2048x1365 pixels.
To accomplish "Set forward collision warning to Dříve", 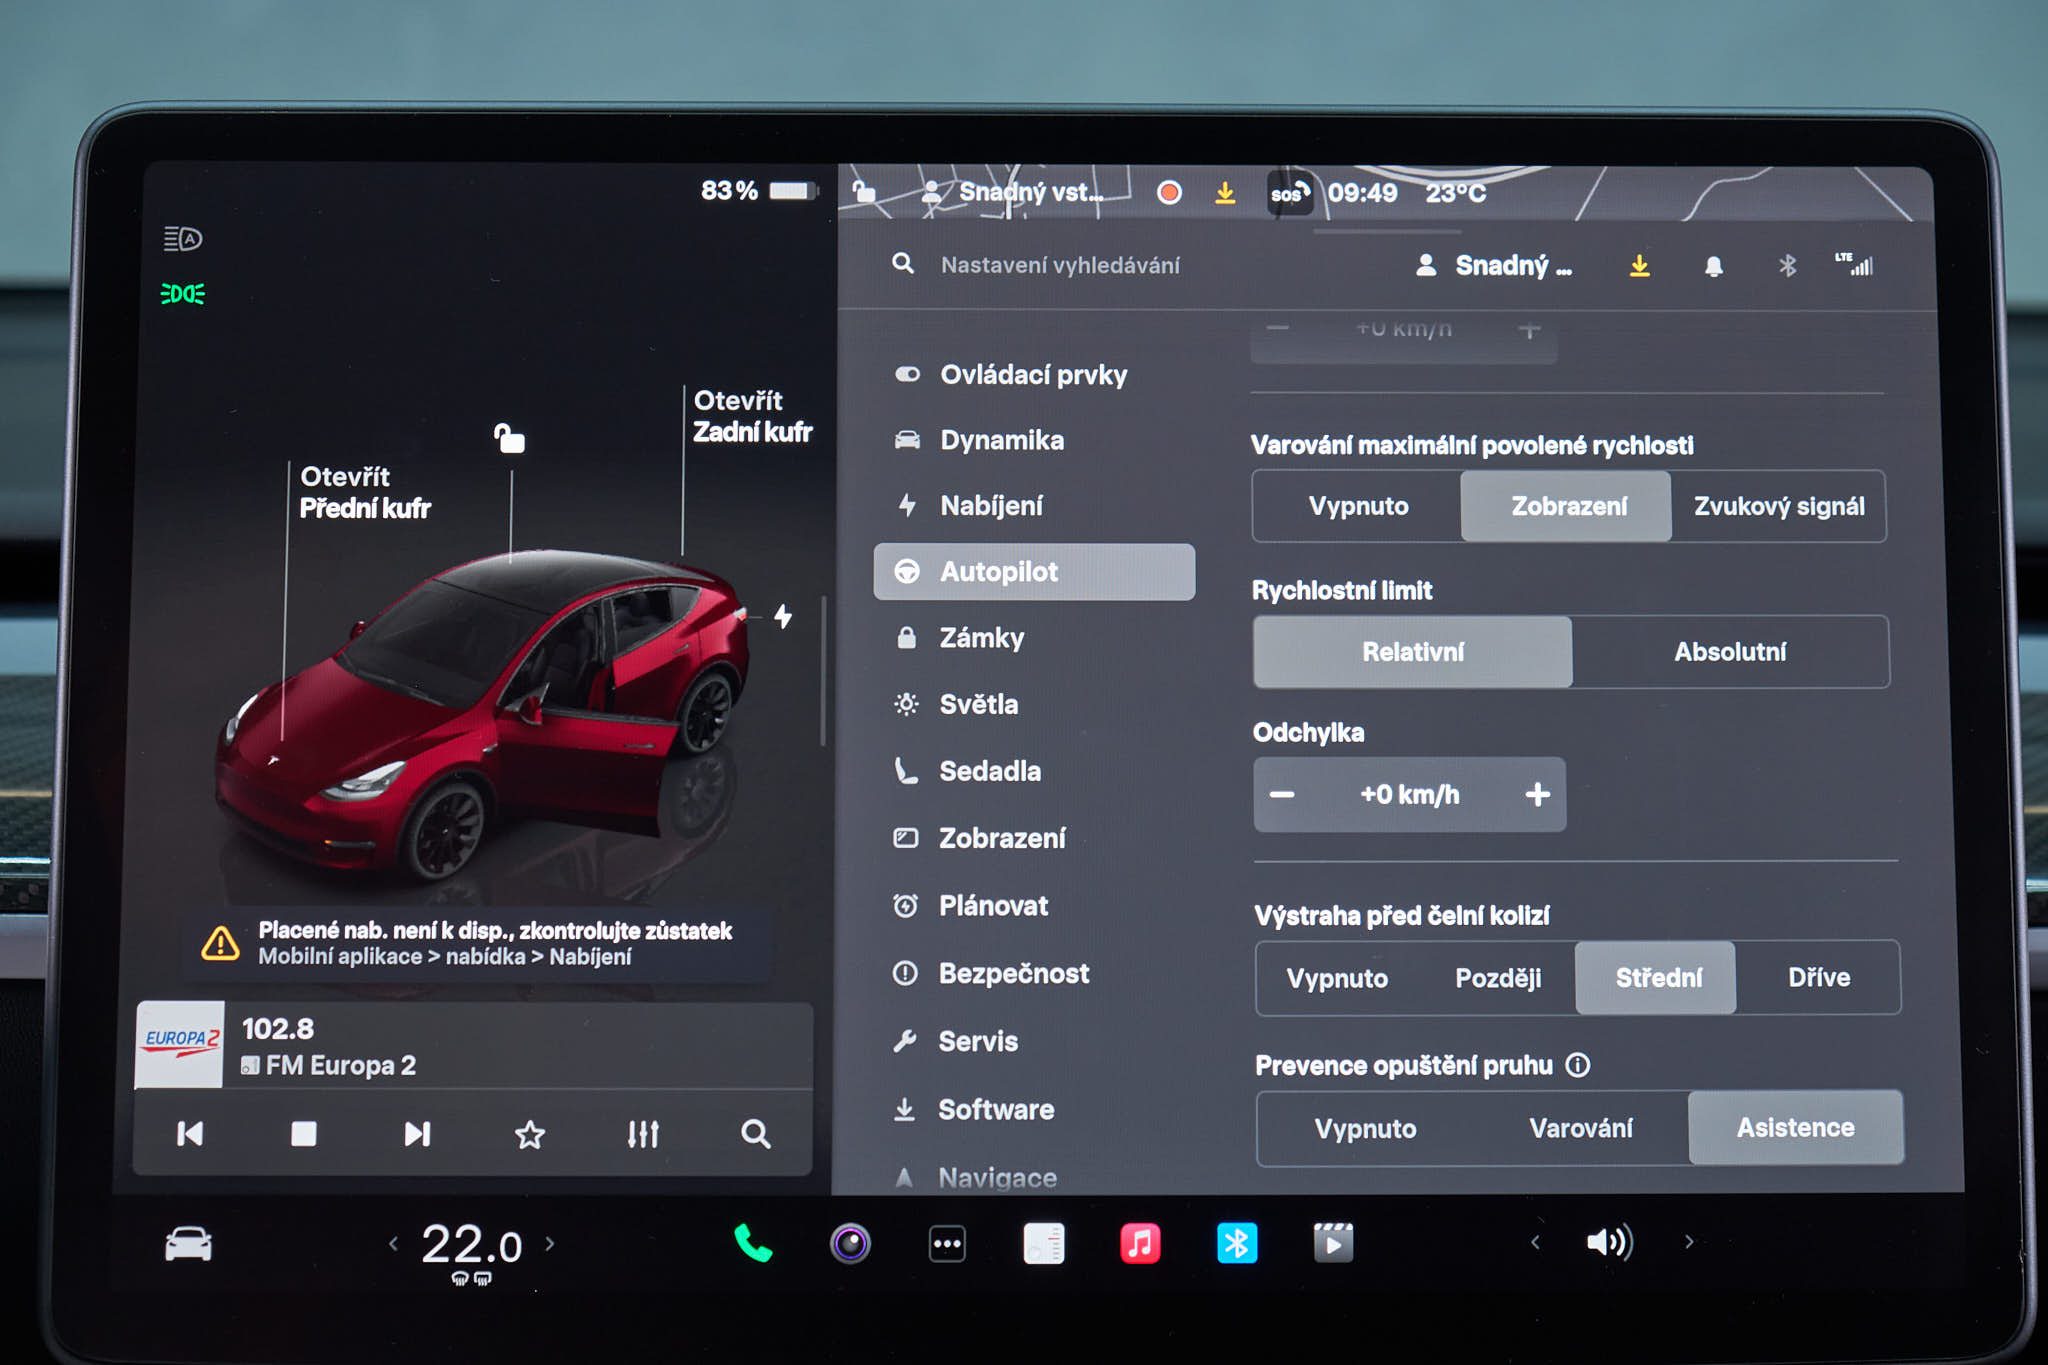I will 1818,977.
